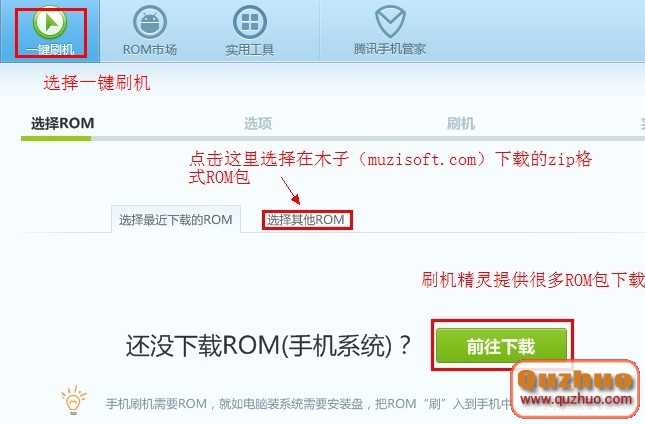The height and width of the screenshot is (424, 645).
Task: Click the lightbulb tip icon
Action: 74,400
